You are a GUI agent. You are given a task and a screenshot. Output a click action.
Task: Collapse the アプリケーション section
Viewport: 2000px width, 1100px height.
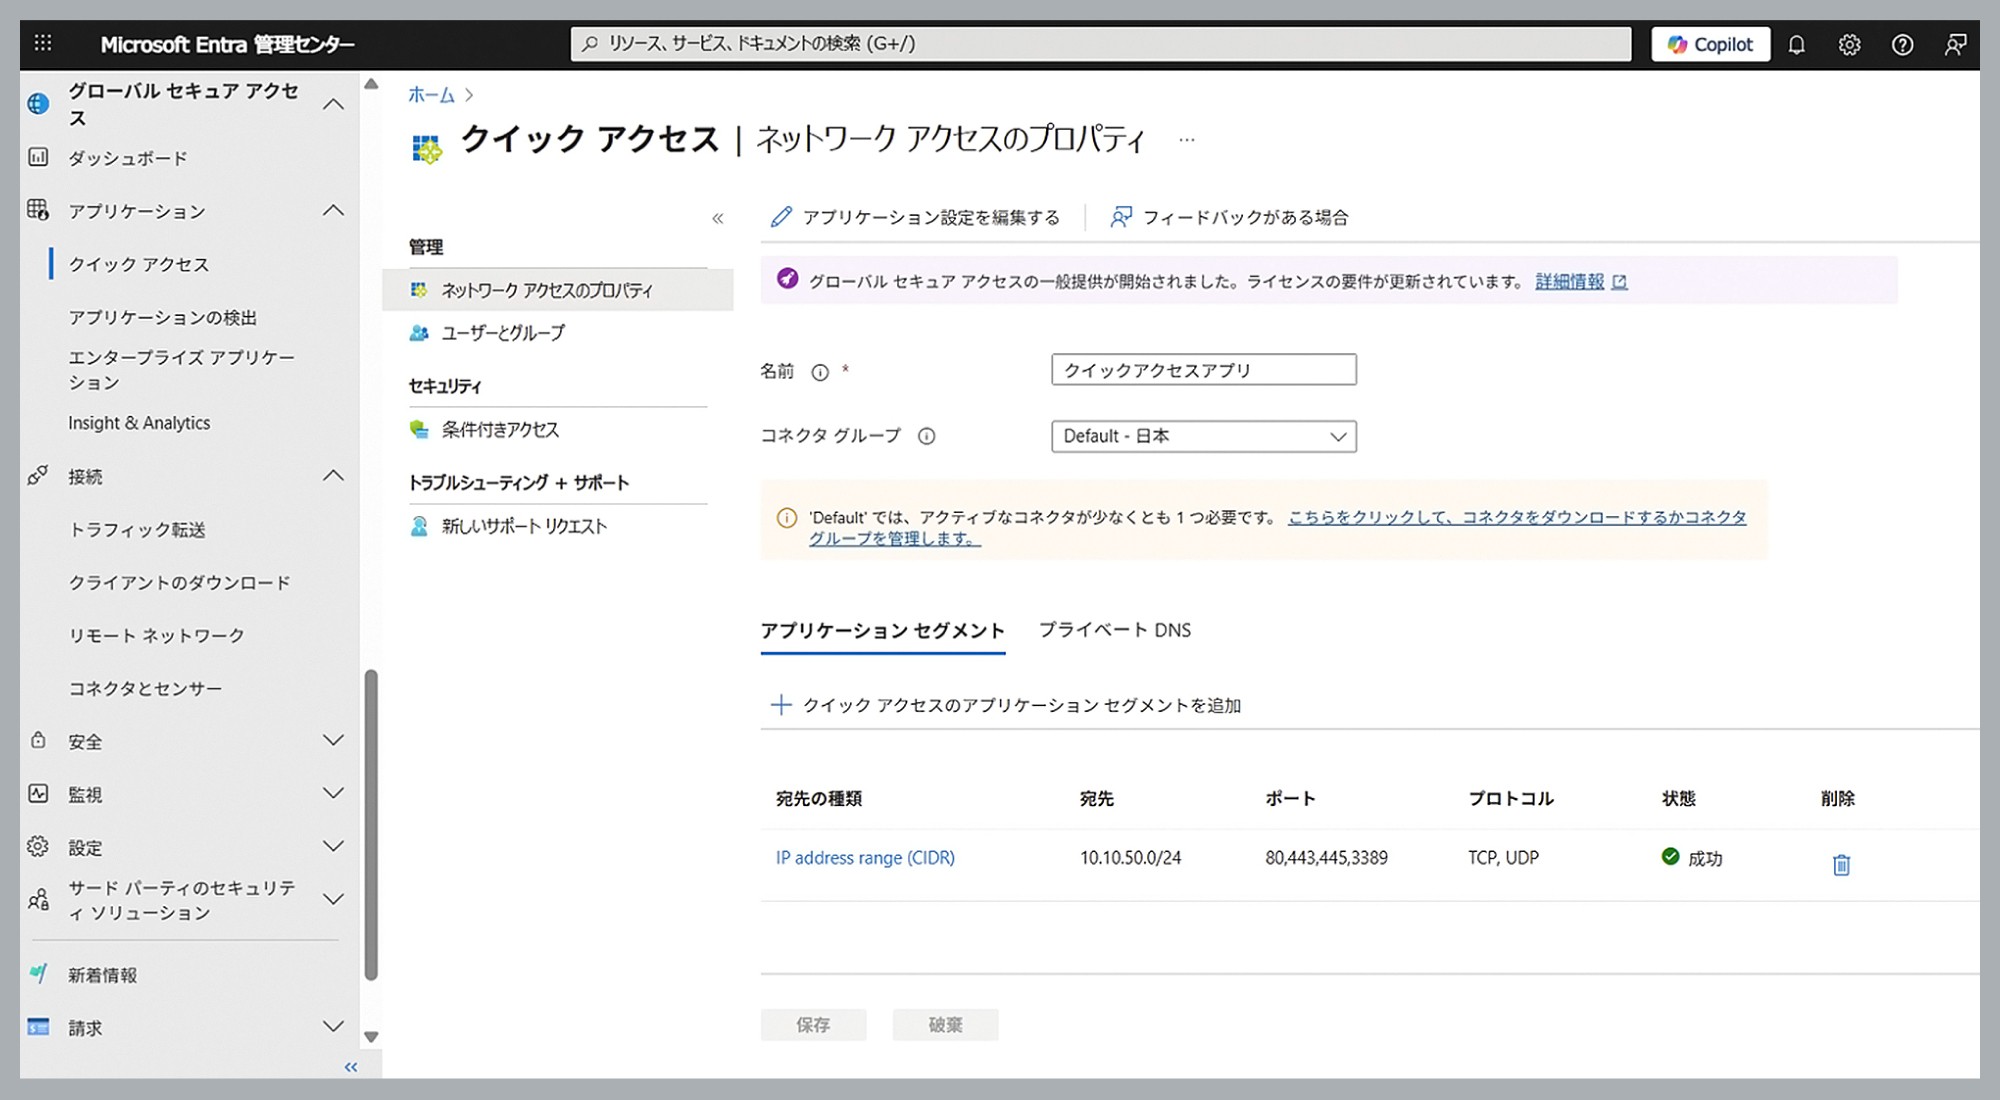[x=333, y=210]
